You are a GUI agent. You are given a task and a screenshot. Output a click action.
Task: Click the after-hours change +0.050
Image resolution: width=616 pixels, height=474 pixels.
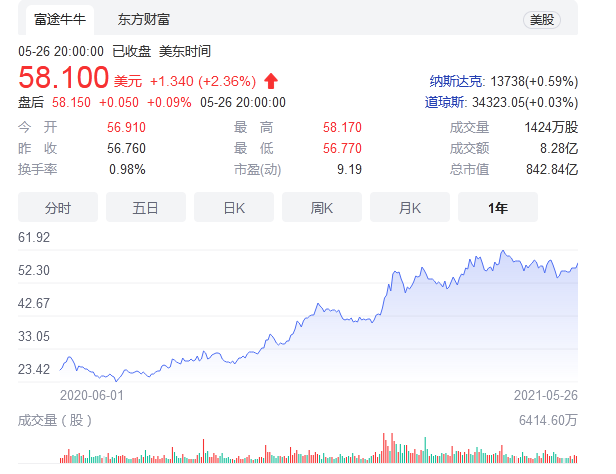pos(119,102)
